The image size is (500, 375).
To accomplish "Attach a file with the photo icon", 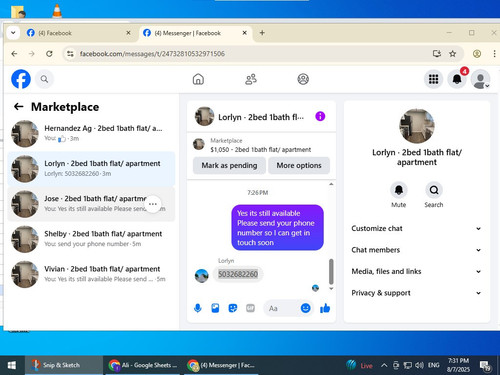I will pyautogui.click(x=215, y=308).
